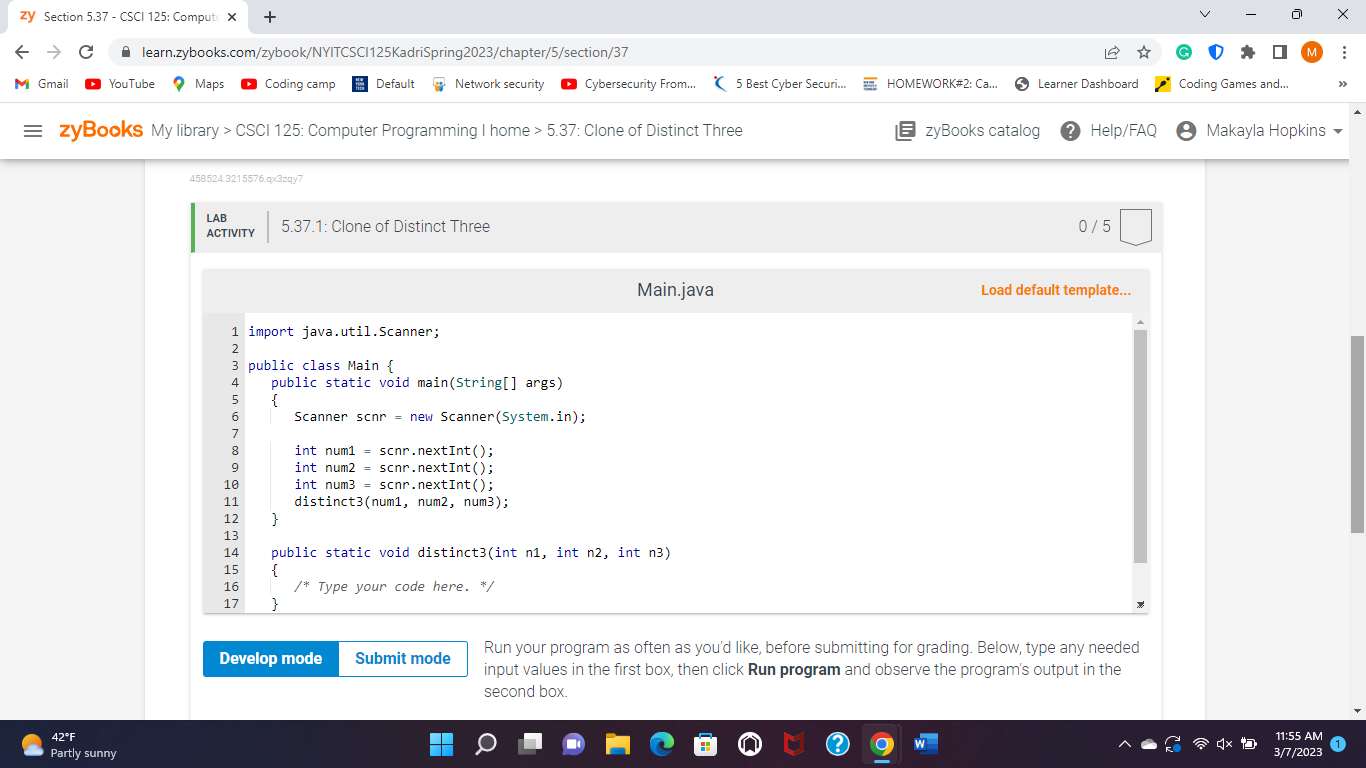Bookmark this page with the star icon
This screenshot has height=768, width=1366.
[x=1144, y=52]
